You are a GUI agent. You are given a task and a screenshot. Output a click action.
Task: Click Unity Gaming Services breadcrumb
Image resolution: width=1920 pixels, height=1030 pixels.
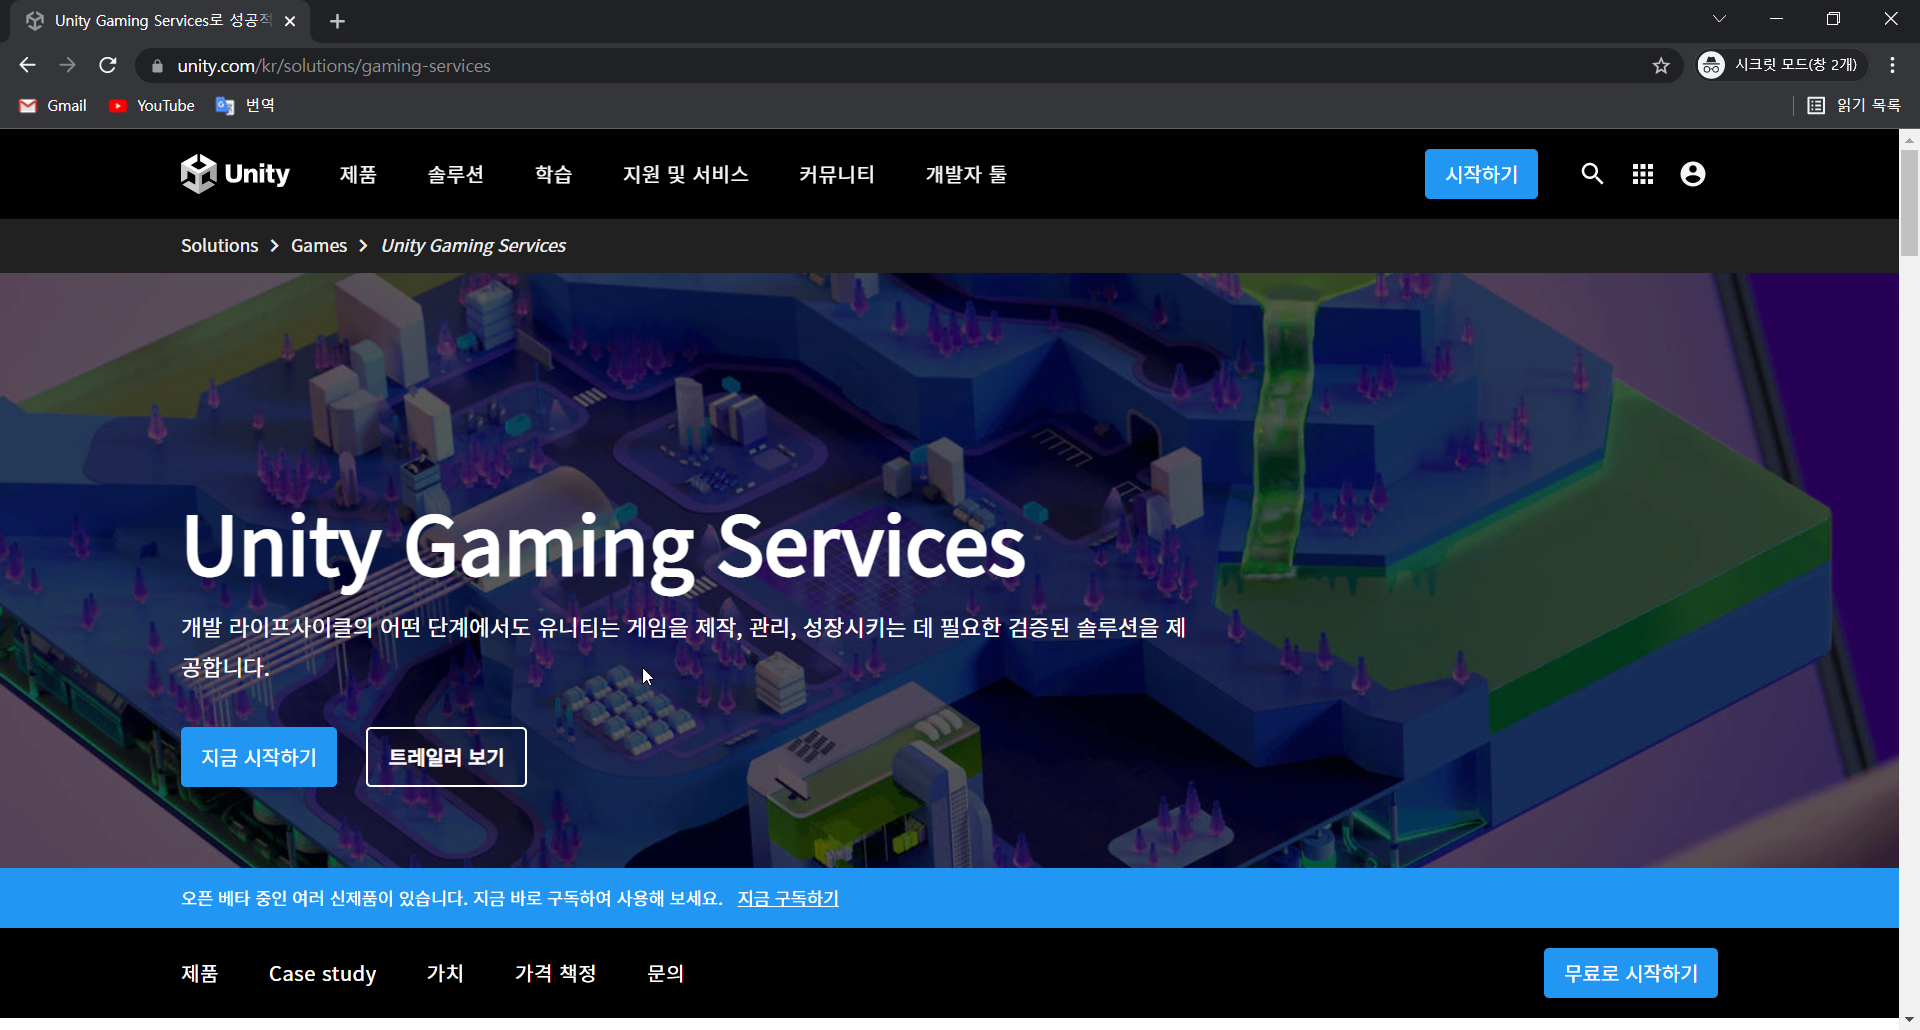[473, 245]
